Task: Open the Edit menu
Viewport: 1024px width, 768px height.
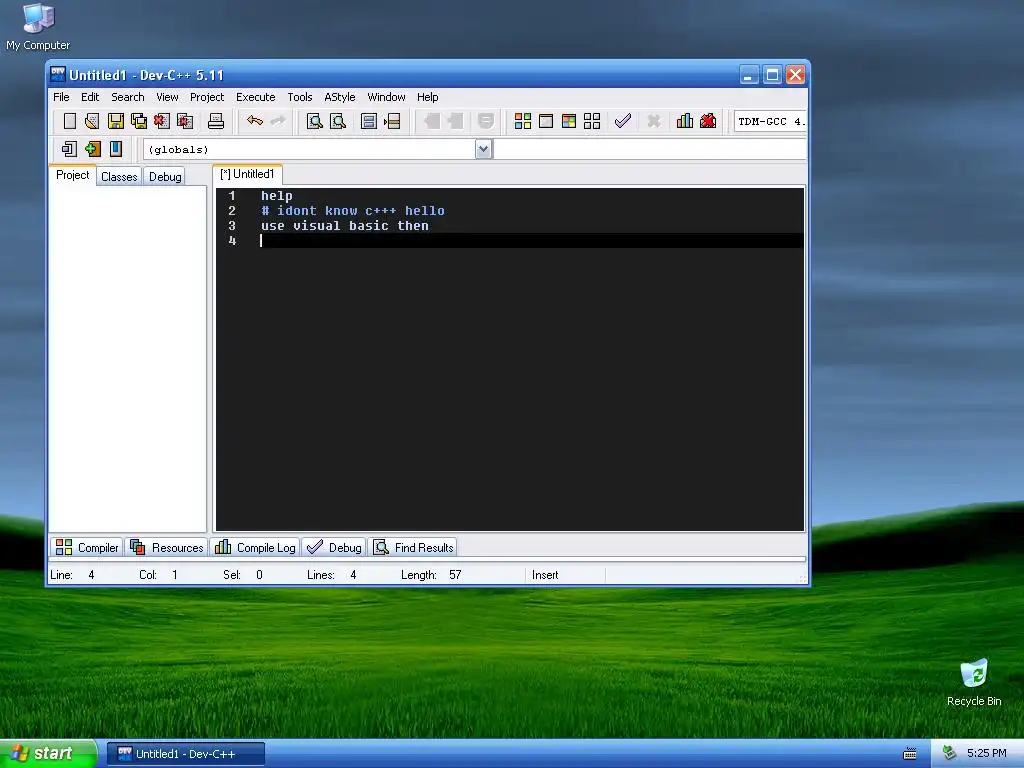Action: (x=90, y=97)
